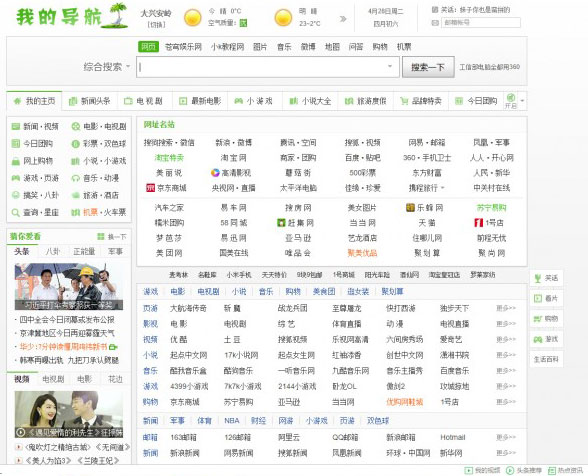Open the 淘宝特卖 link
The height and width of the screenshot is (476, 588).
pos(169,158)
